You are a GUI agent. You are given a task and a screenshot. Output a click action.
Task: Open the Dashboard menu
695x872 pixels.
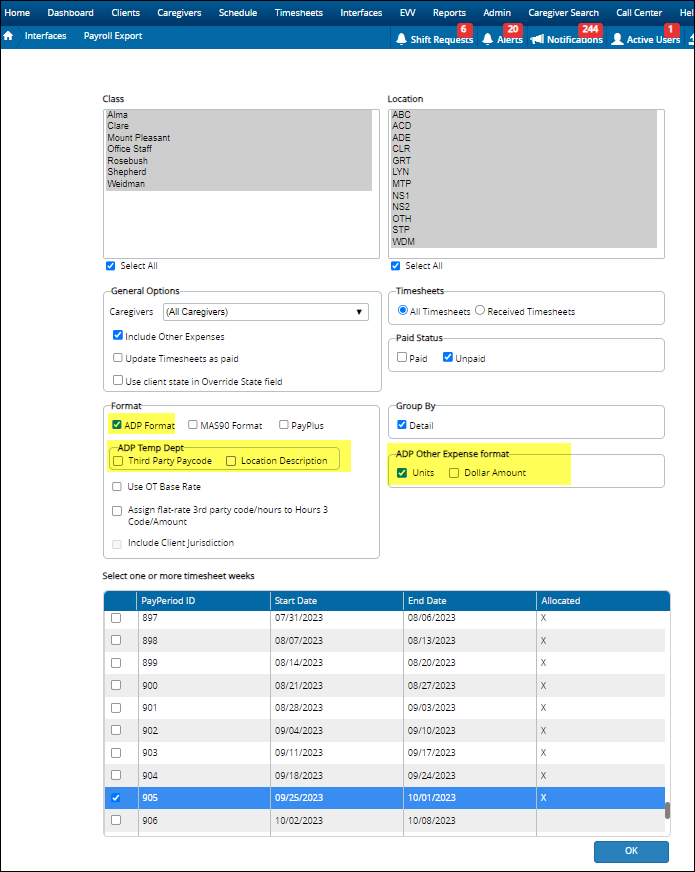pos(71,12)
